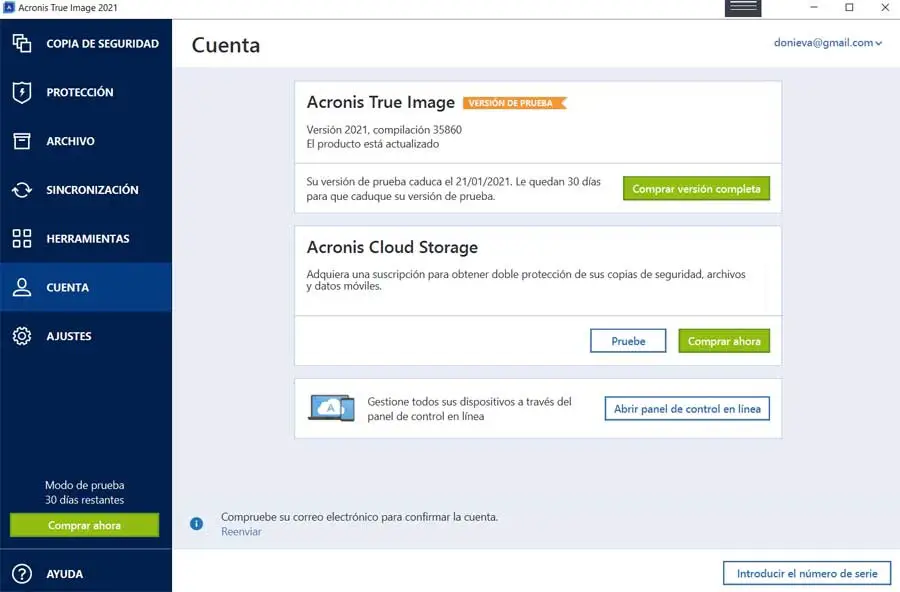Click Versión 2021, compilación 35860 text
Image resolution: width=900 pixels, height=592 pixels.
pos(384,130)
